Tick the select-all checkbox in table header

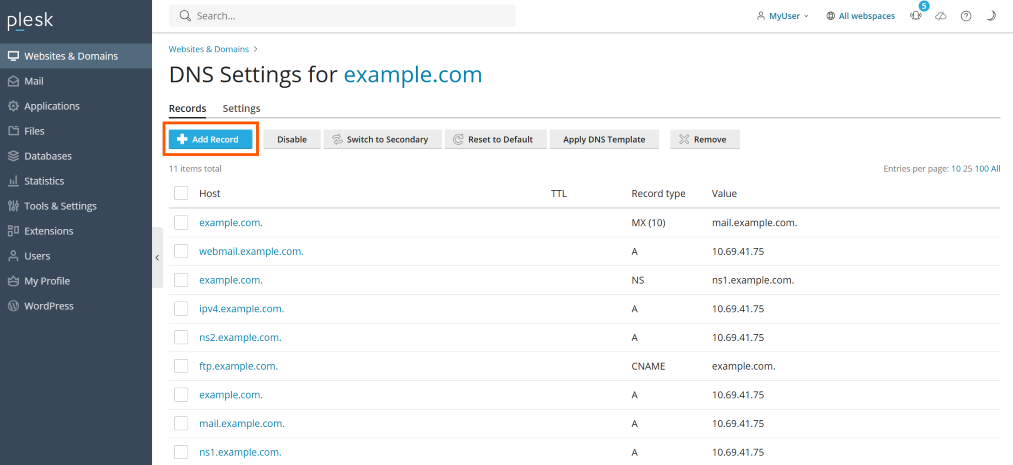pos(181,193)
